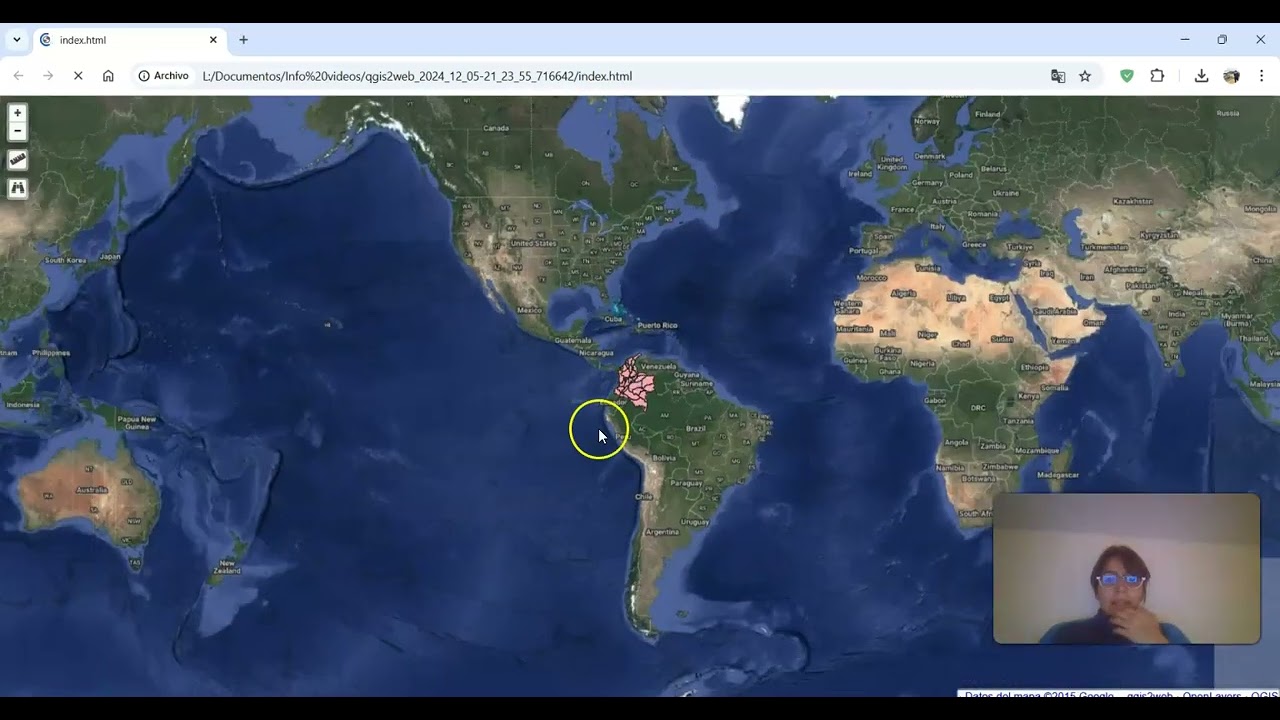Close the index.html tab
This screenshot has height=720, width=1280.
pos(213,40)
